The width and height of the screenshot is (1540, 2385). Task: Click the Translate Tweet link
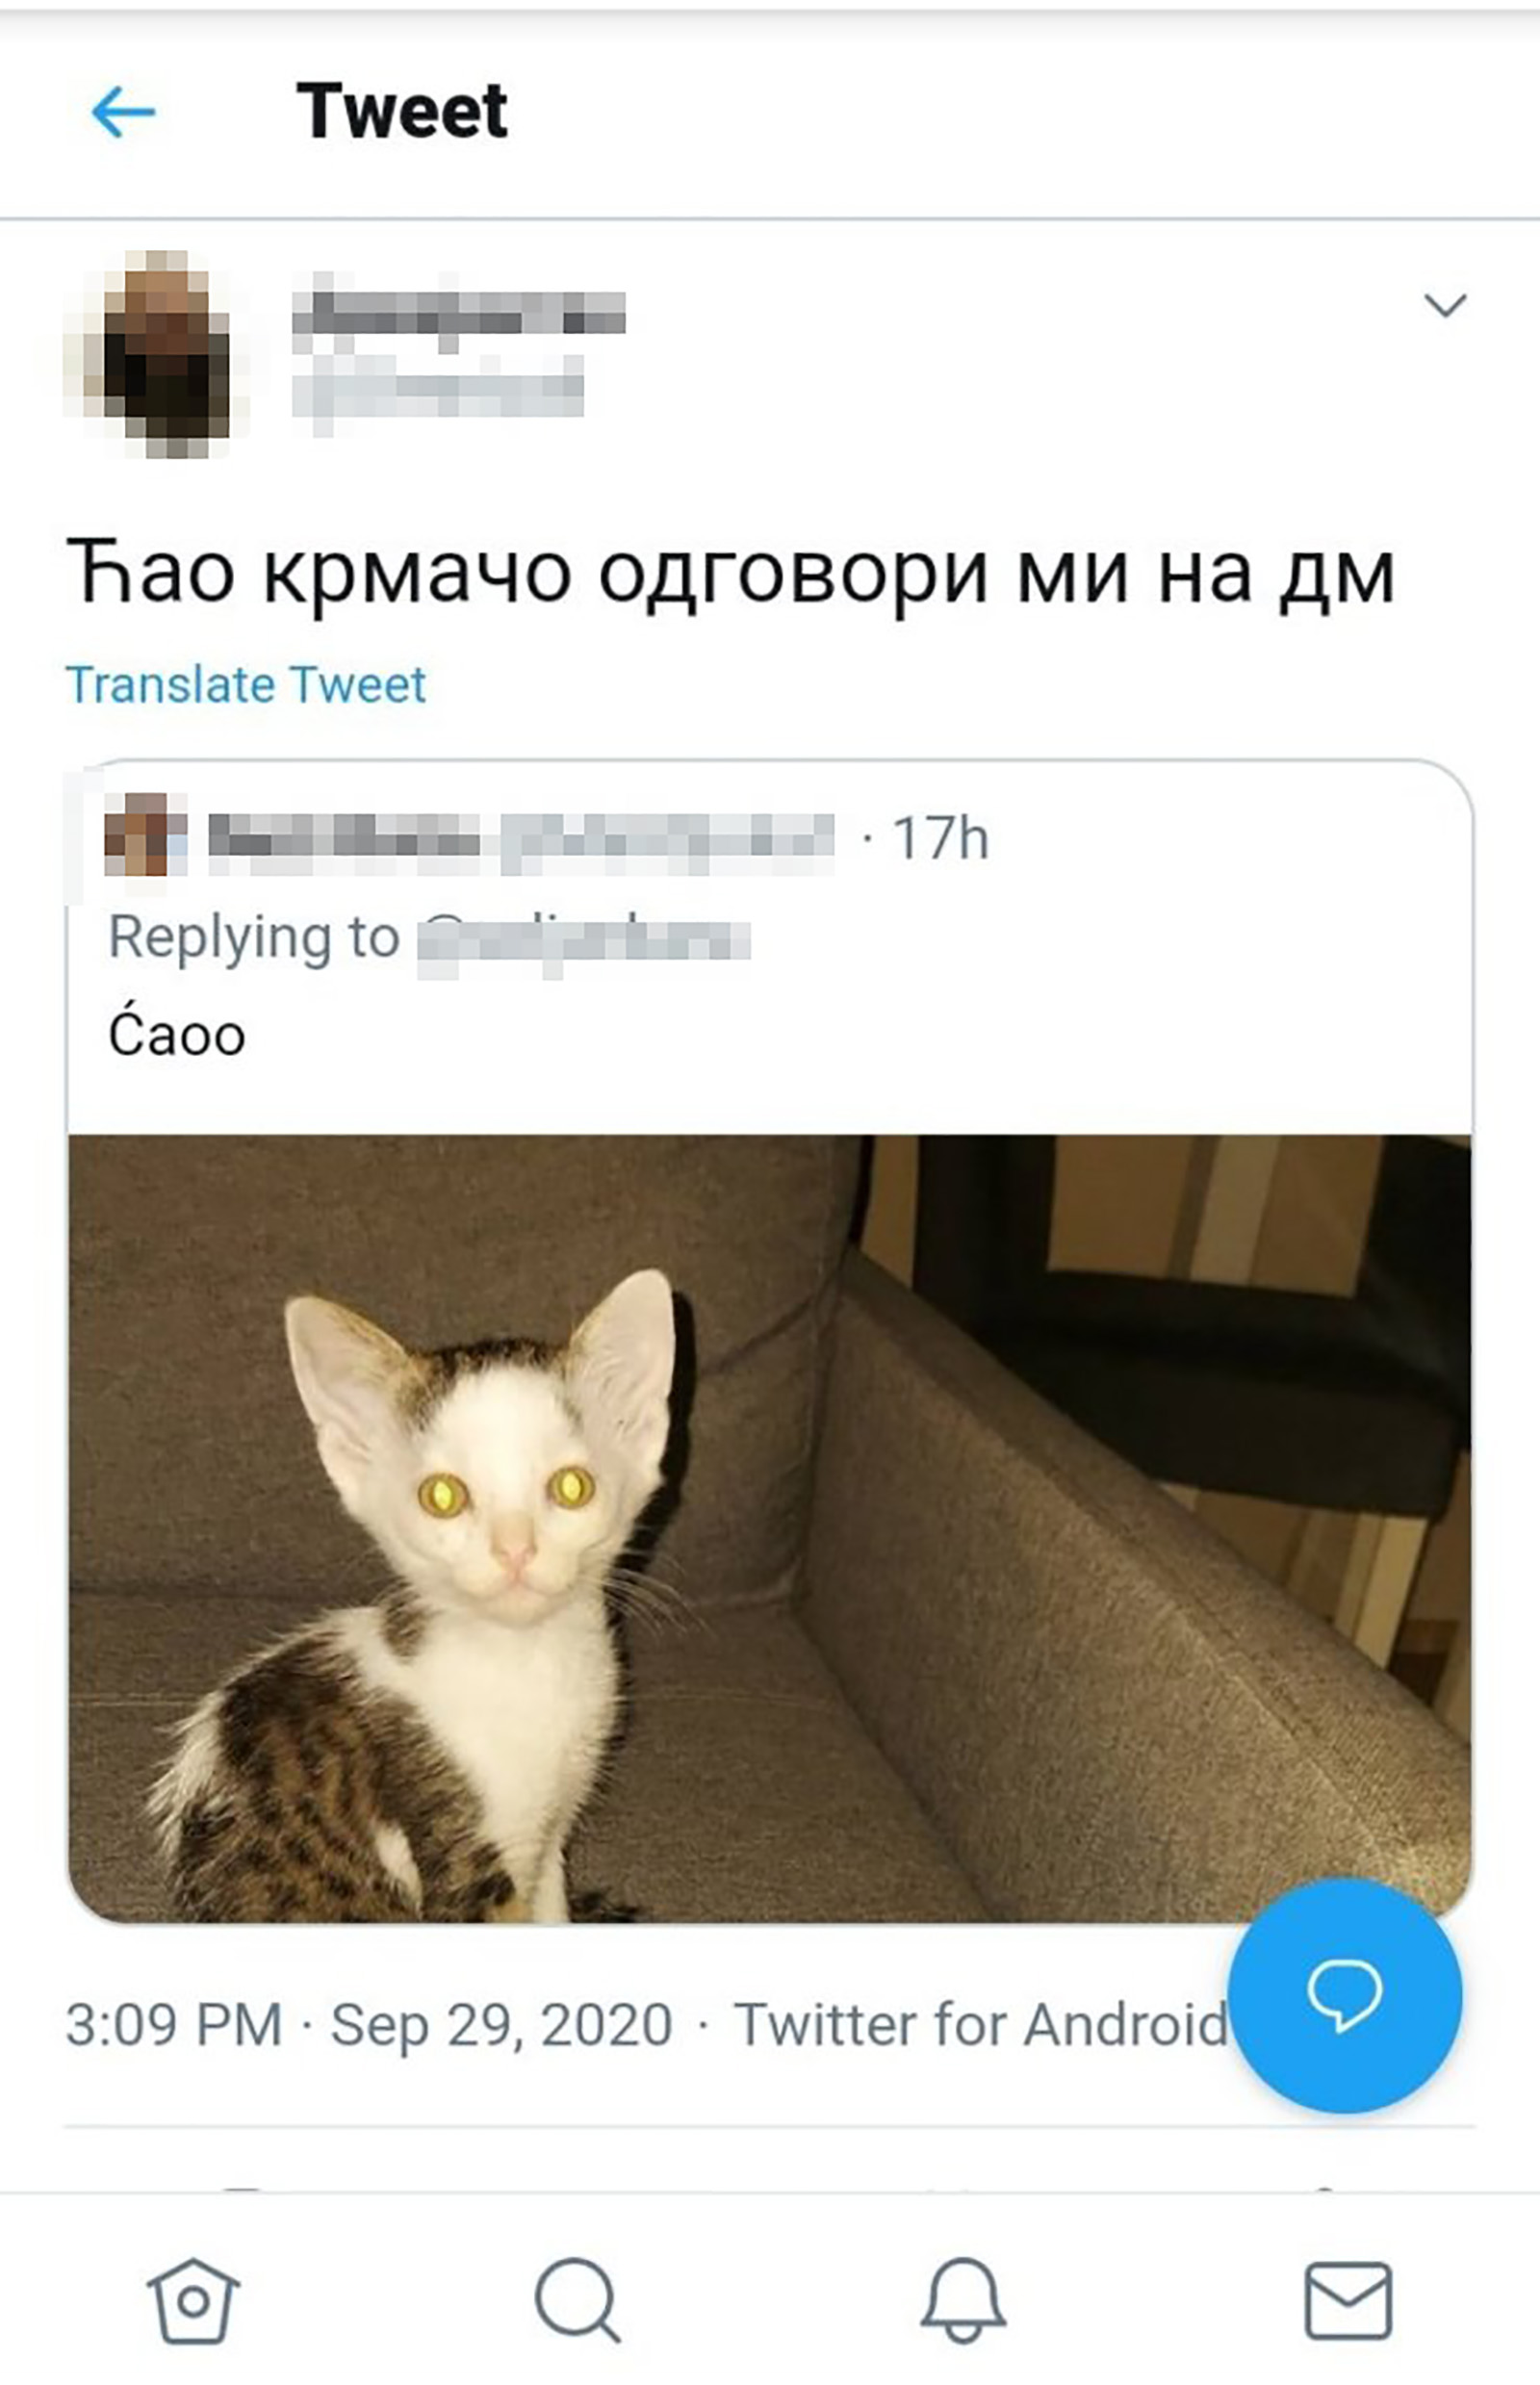coord(246,685)
